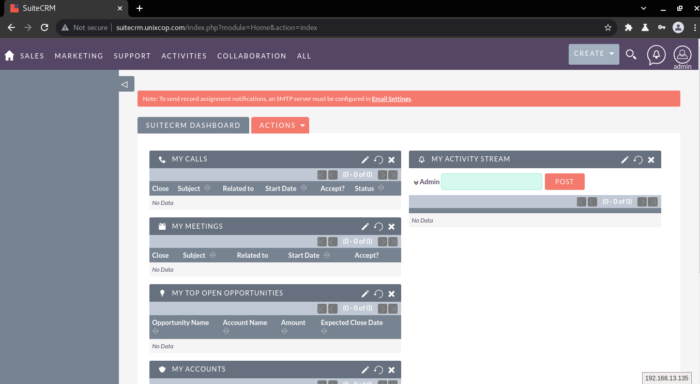The height and width of the screenshot is (384, 700).
Task: Open the notifications bell icon
Action: coord(656,55)
